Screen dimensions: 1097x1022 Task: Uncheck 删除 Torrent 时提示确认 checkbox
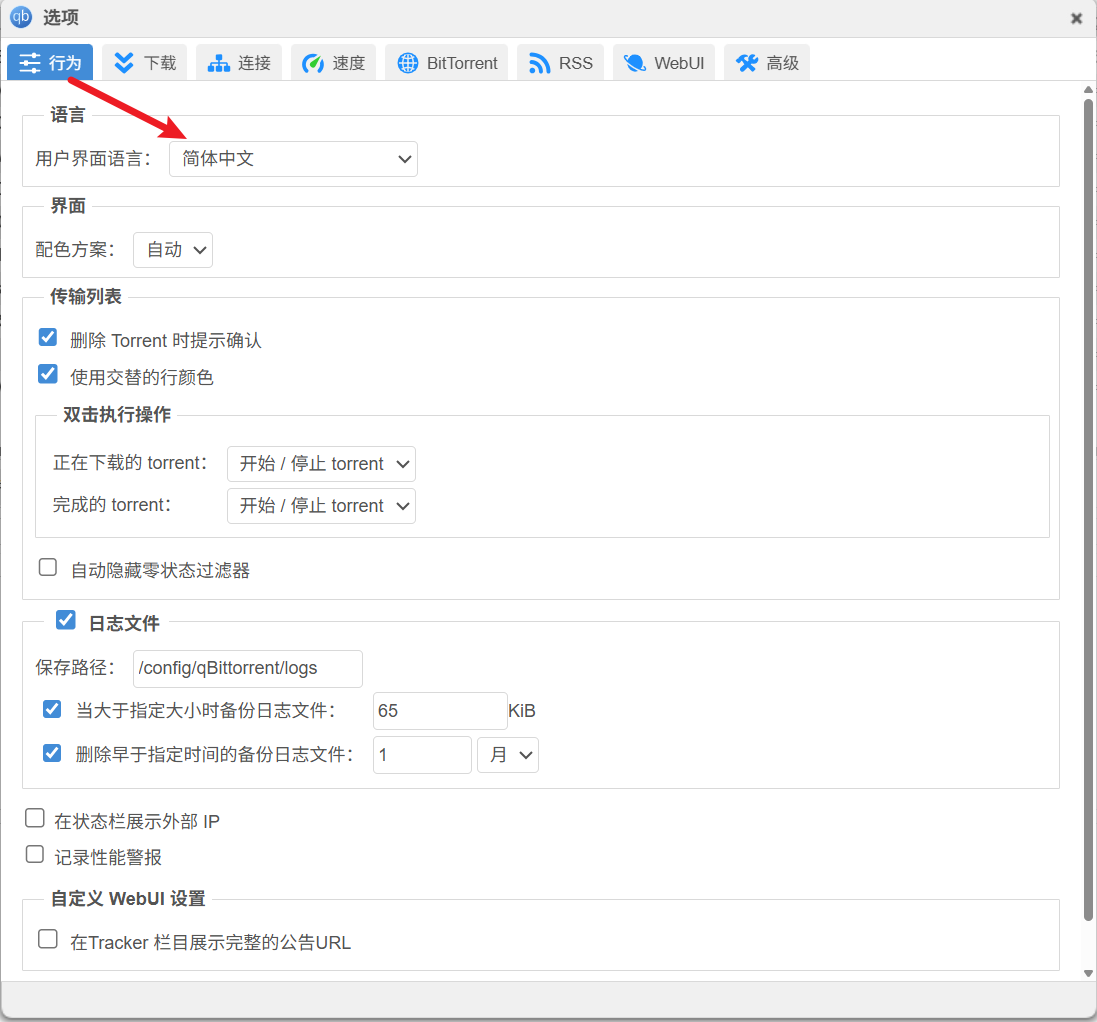[48, 337]
